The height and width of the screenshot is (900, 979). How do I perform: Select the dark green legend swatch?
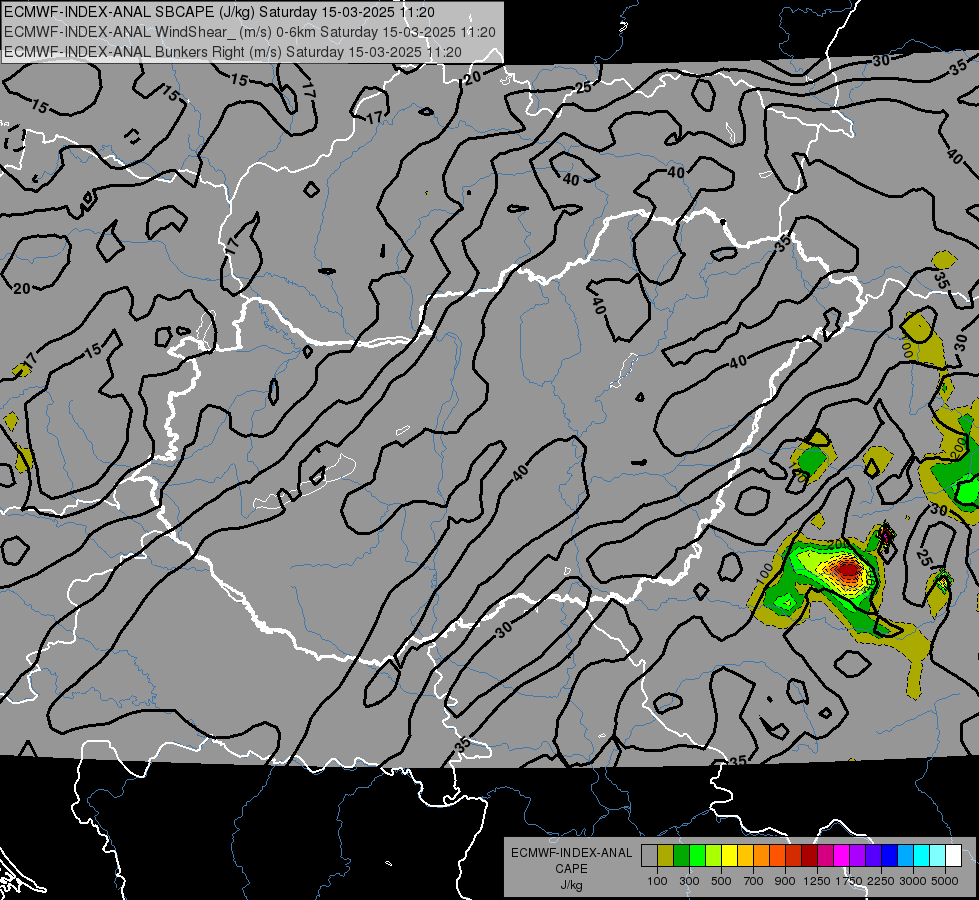click(x=681, y=855)
